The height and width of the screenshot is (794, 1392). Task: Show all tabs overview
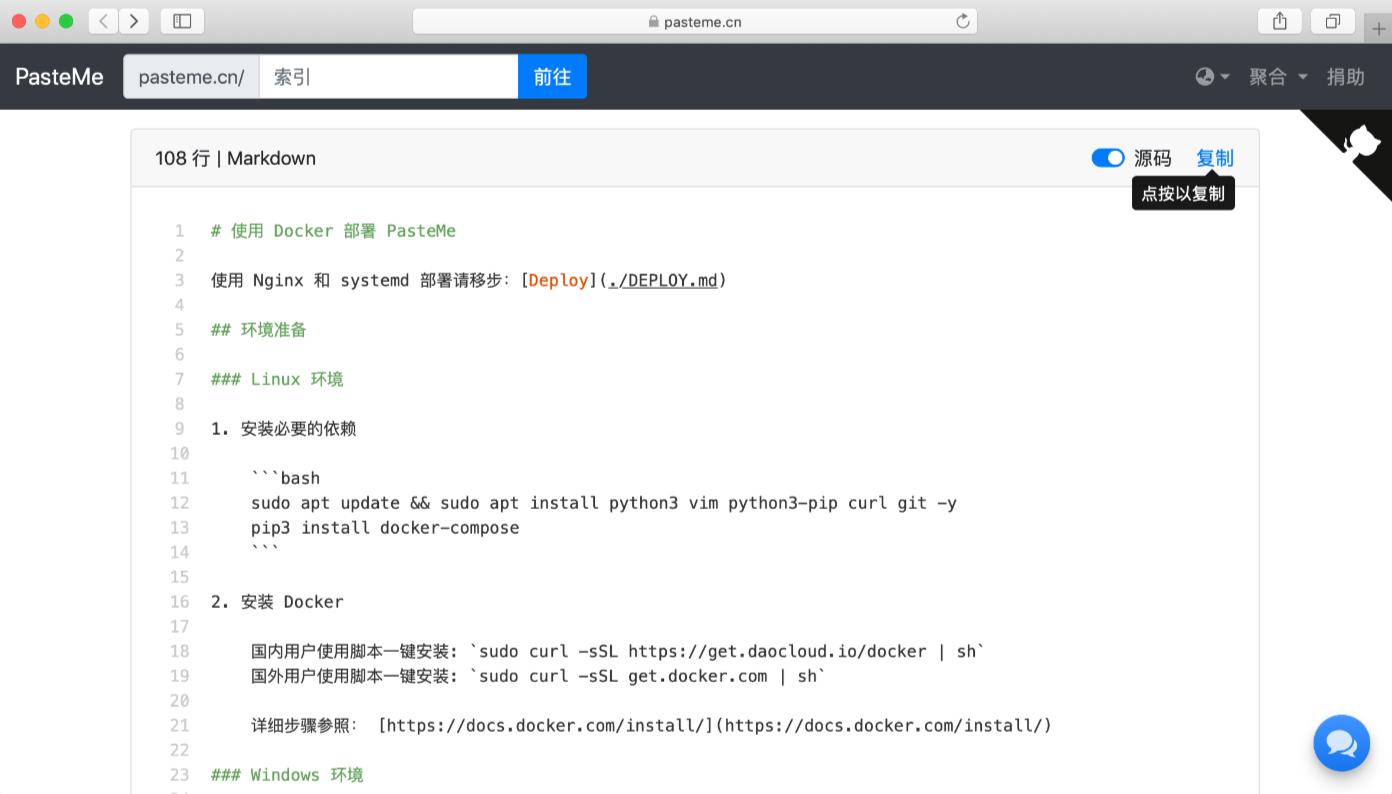tap(1332, 21)
